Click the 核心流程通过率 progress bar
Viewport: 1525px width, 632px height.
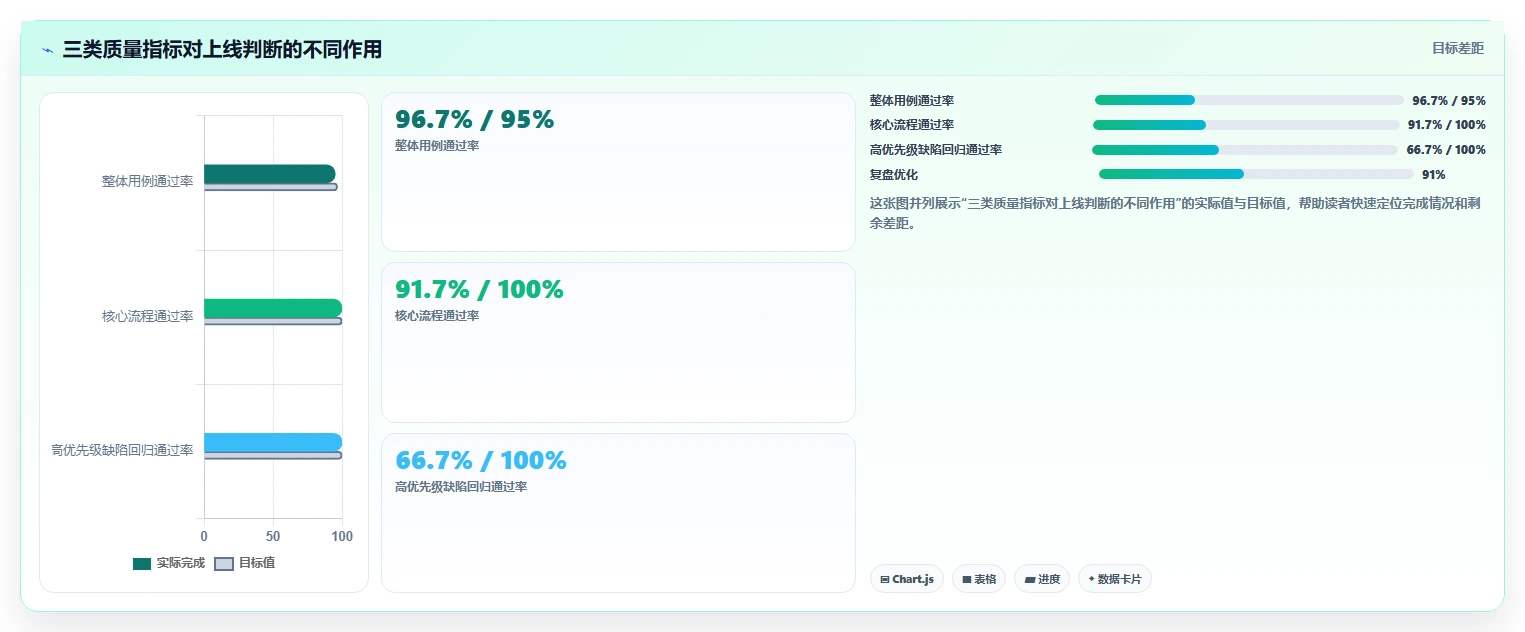click(x=1246, y=125)
